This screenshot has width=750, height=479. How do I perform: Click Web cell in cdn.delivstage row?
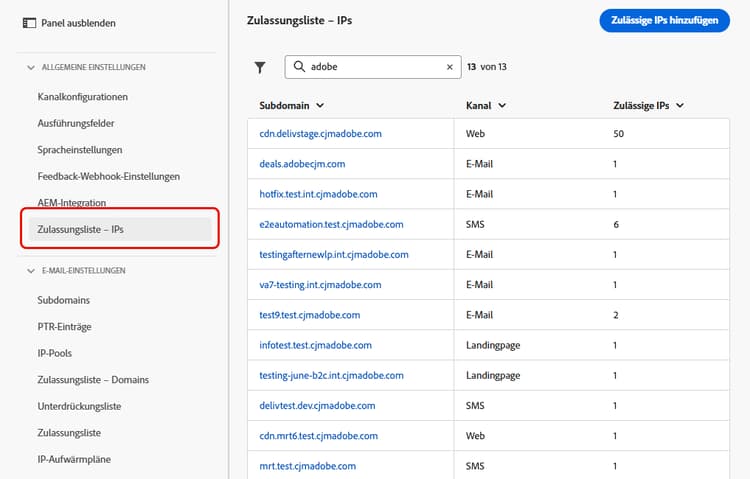[475, 134]
